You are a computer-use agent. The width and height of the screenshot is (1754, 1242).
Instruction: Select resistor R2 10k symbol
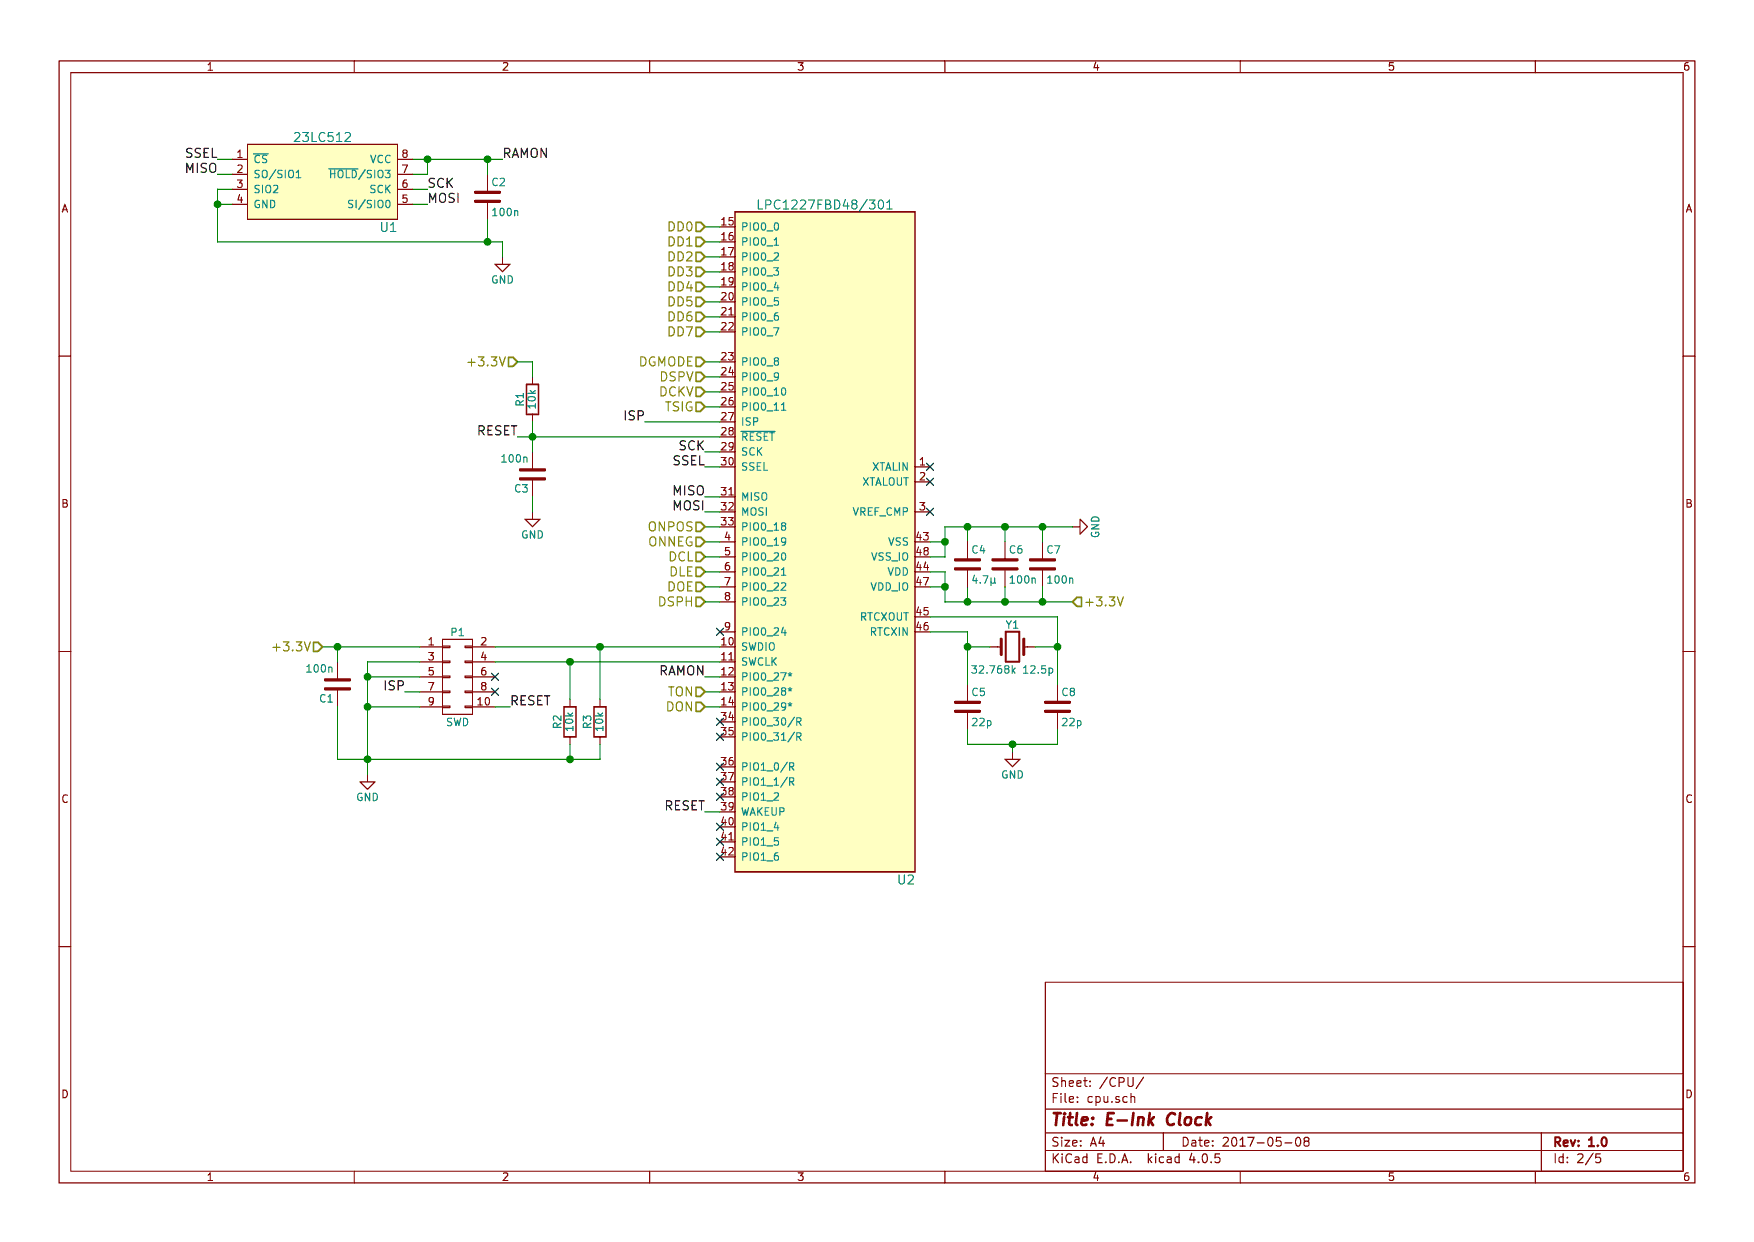click(570, 721)
